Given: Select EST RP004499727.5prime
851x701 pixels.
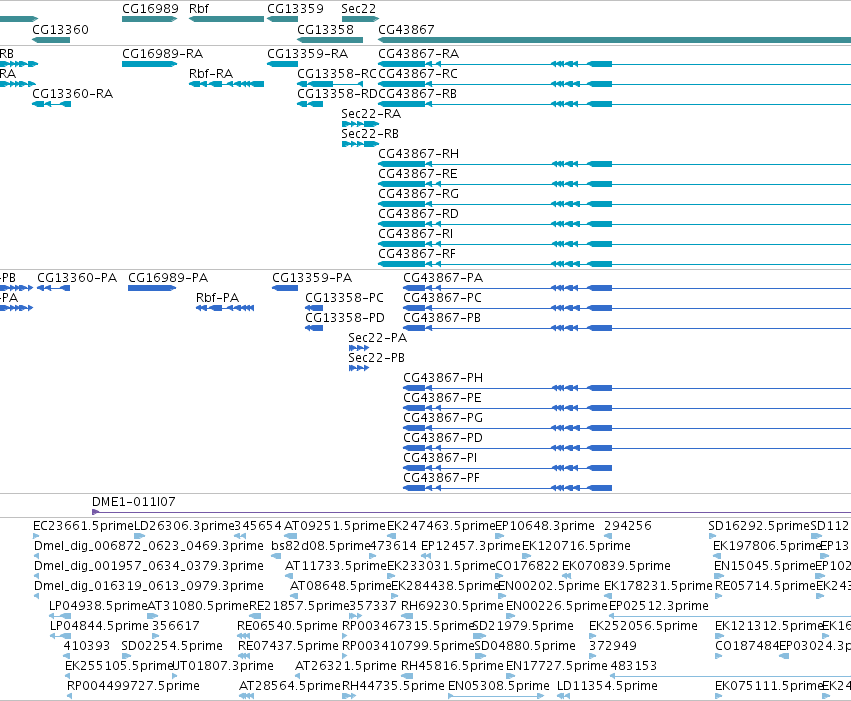Looking at the screenshot, I should (133, 686).
